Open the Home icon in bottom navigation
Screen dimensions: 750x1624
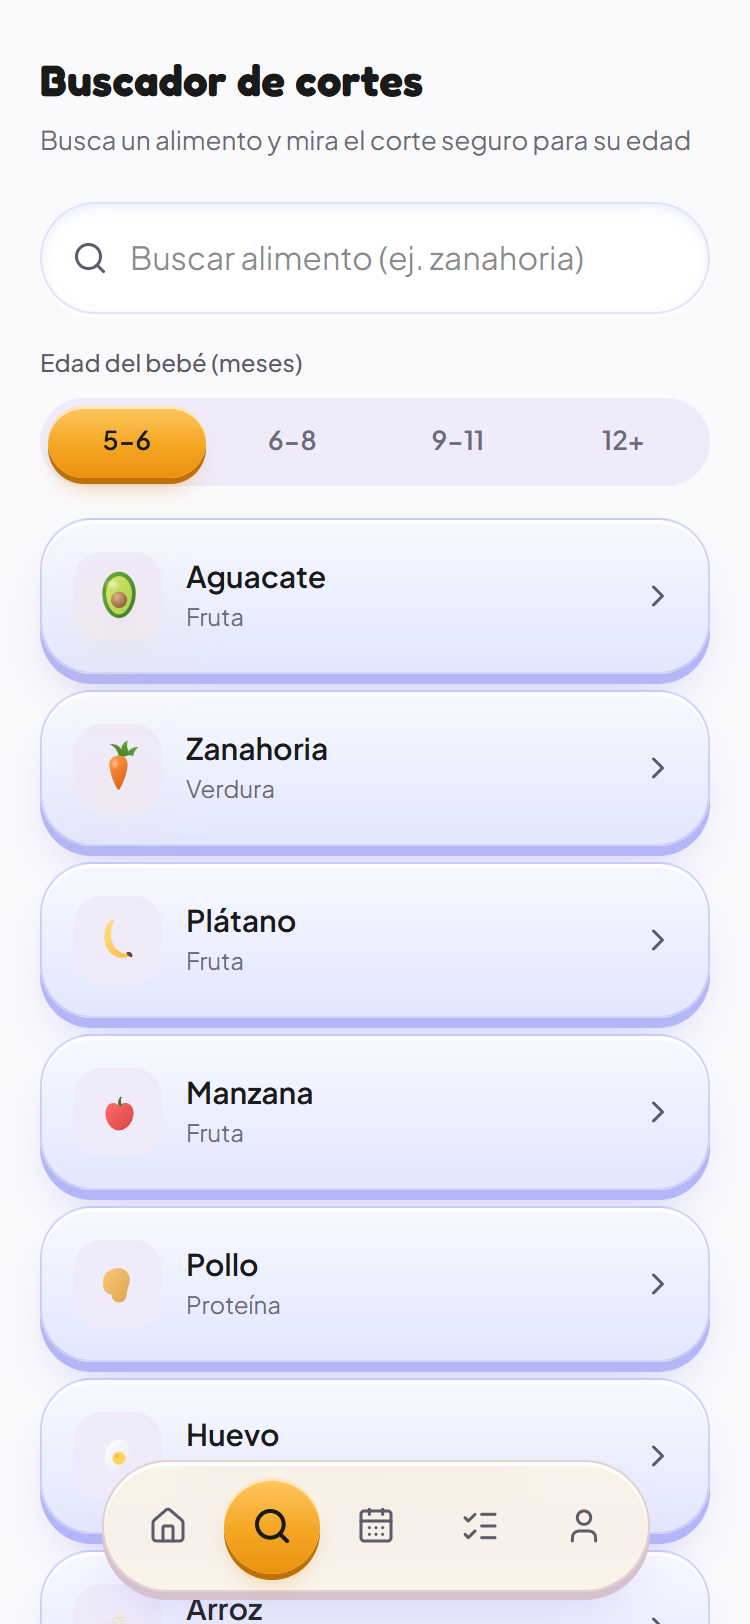coord(168,1526)
